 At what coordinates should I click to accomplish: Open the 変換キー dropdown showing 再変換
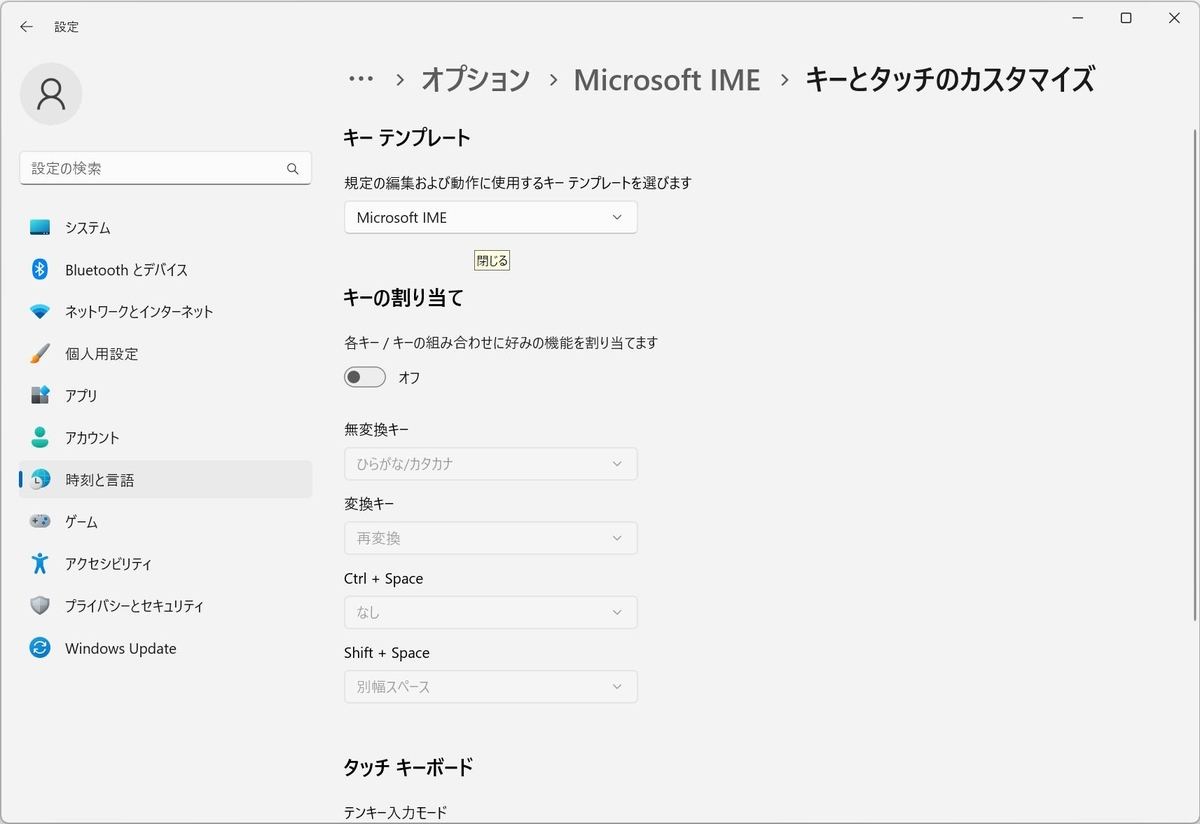click(491, 538)
